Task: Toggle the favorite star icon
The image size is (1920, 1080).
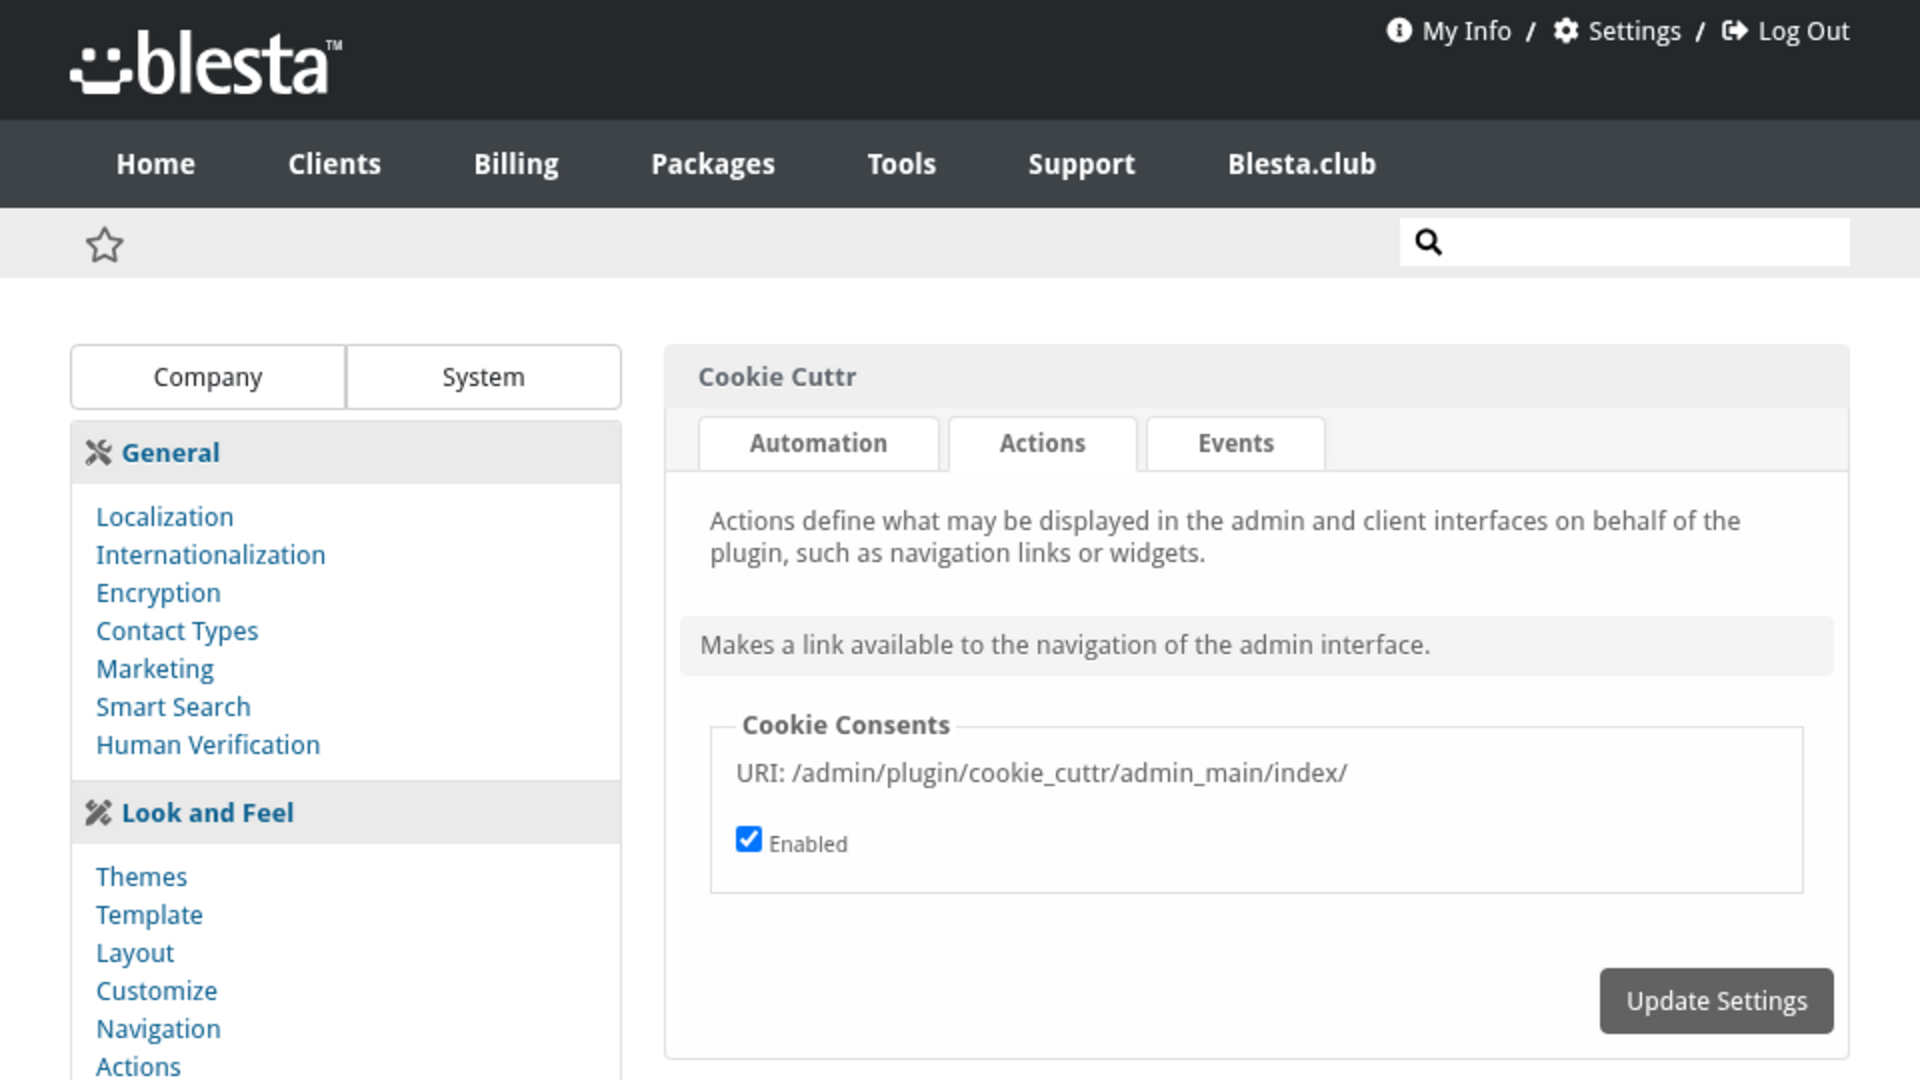Action: [104, 245]
